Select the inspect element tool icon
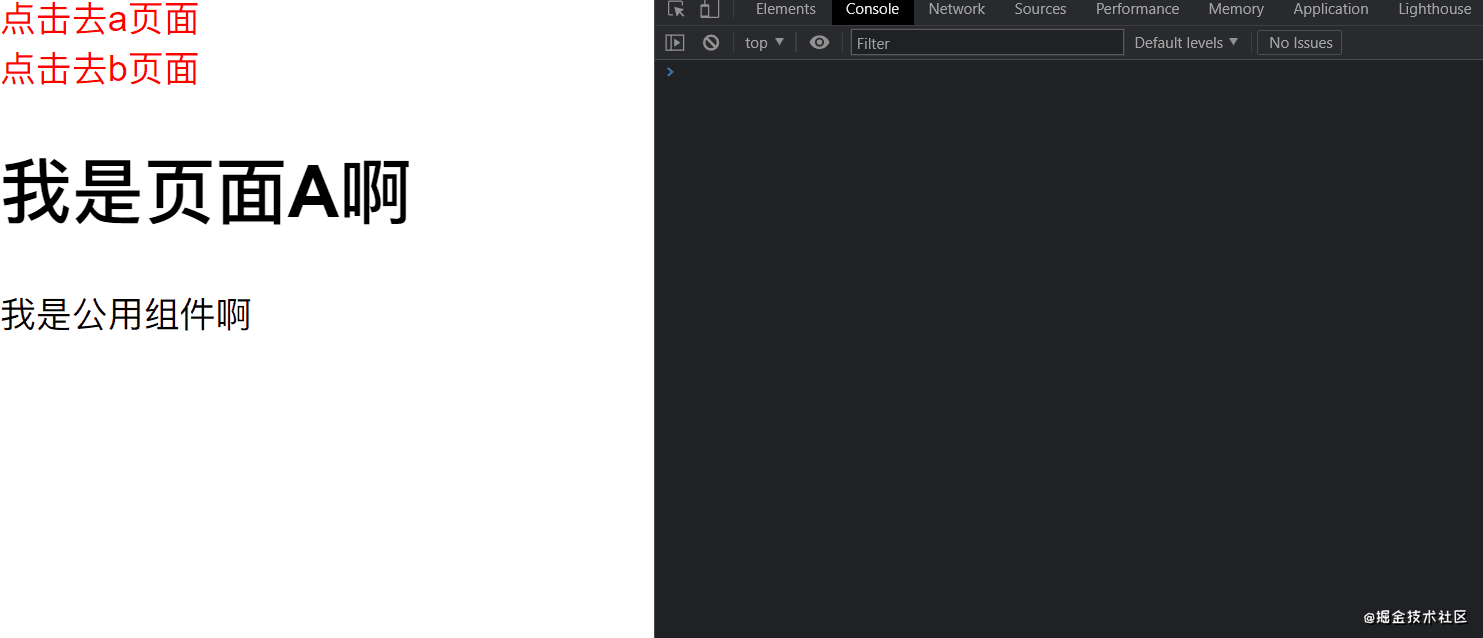This screenshot has height=638, width=1483. point(675,9)
